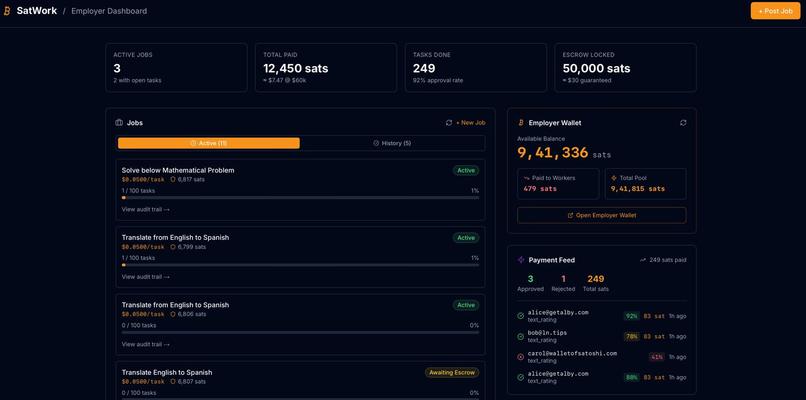
Task: Click the 41% rating badge for carol
Action: [656, 357]
